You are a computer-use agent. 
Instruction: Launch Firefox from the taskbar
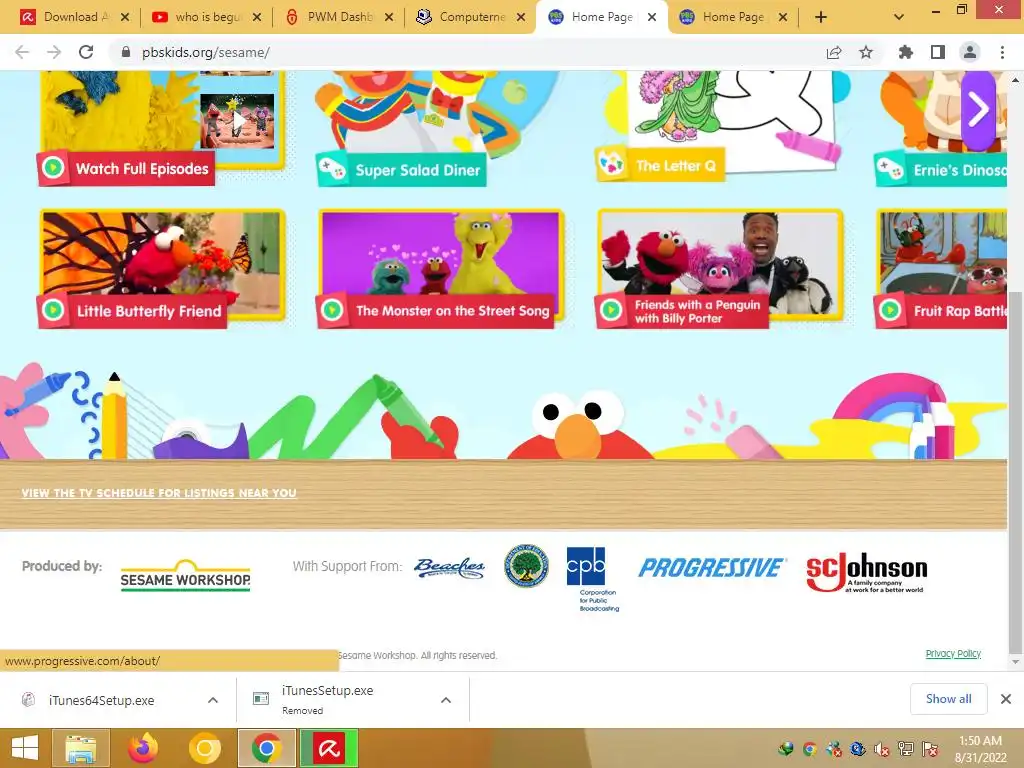click(143, 748)
